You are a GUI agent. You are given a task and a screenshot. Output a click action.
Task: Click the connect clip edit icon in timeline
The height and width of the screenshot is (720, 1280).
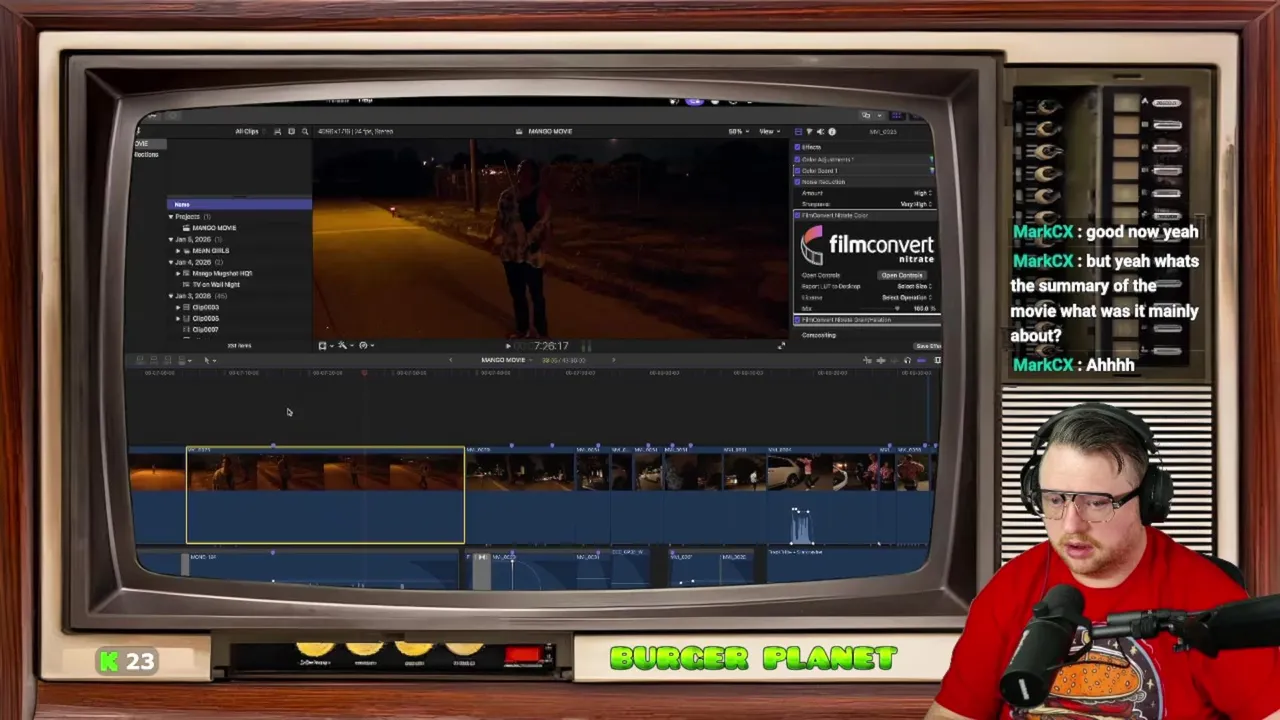[141, 360]
